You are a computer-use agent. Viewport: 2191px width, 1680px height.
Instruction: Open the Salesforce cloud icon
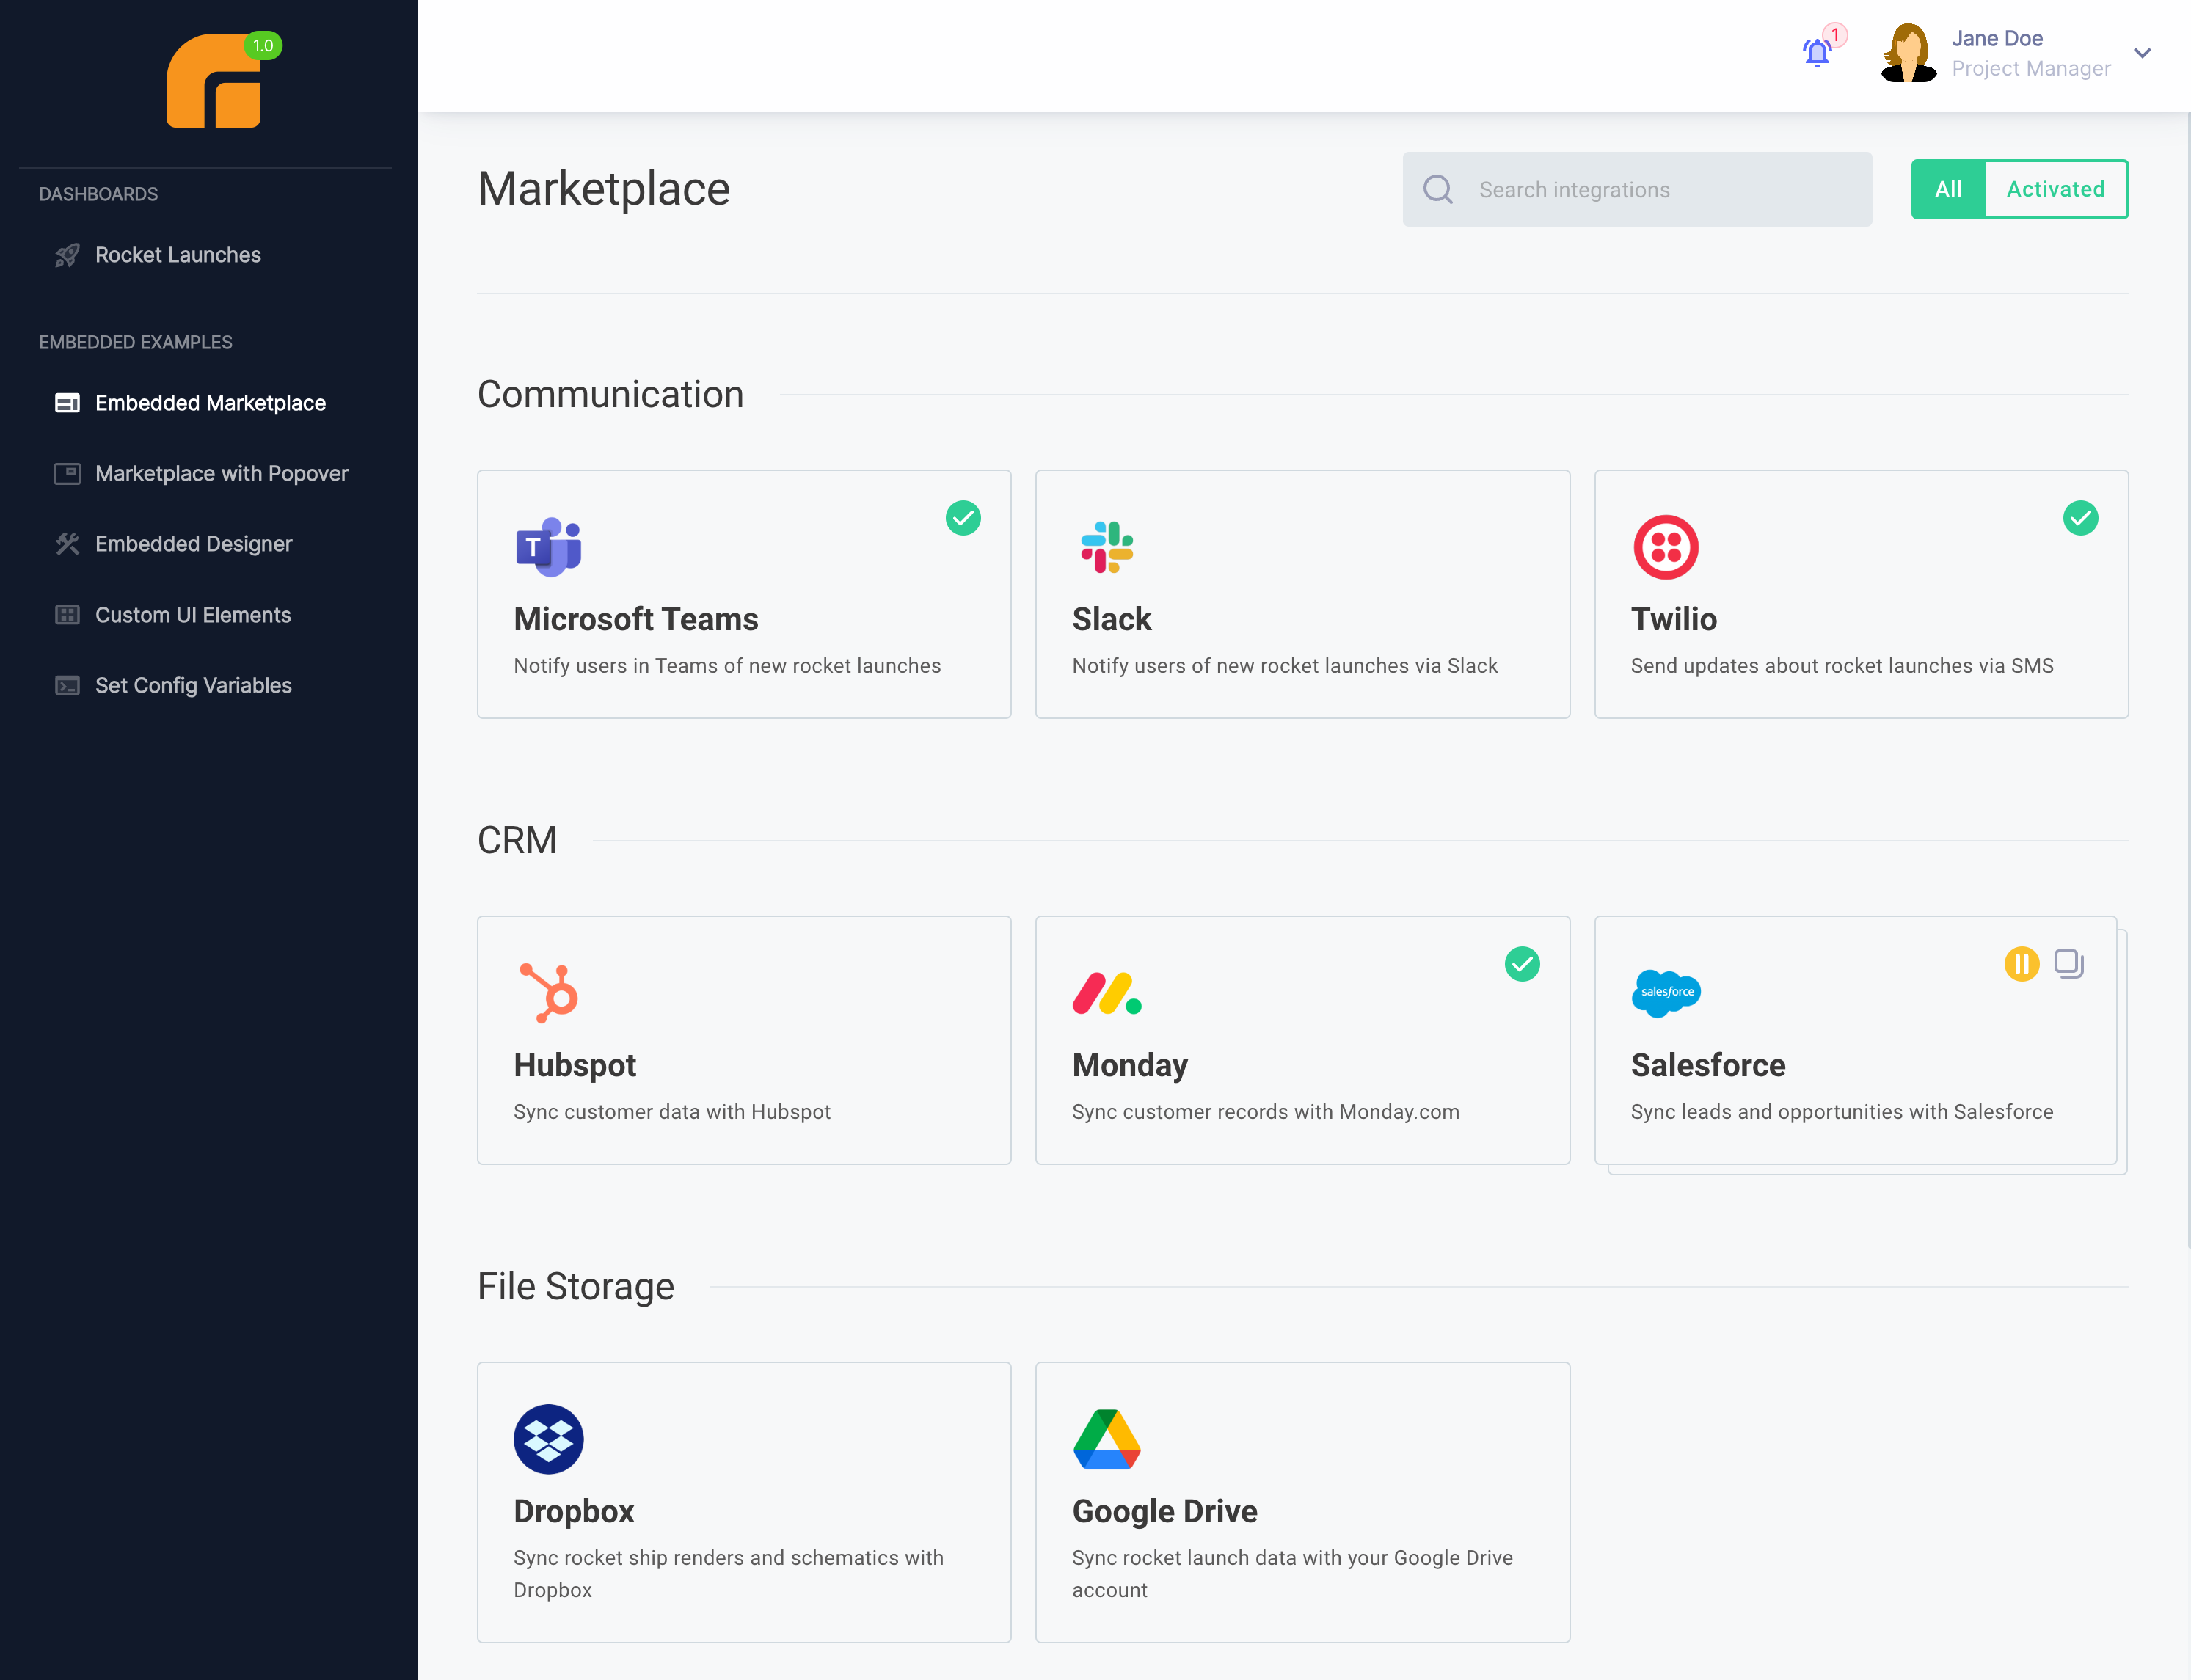pyautogui.click(x=1666, y=992)
